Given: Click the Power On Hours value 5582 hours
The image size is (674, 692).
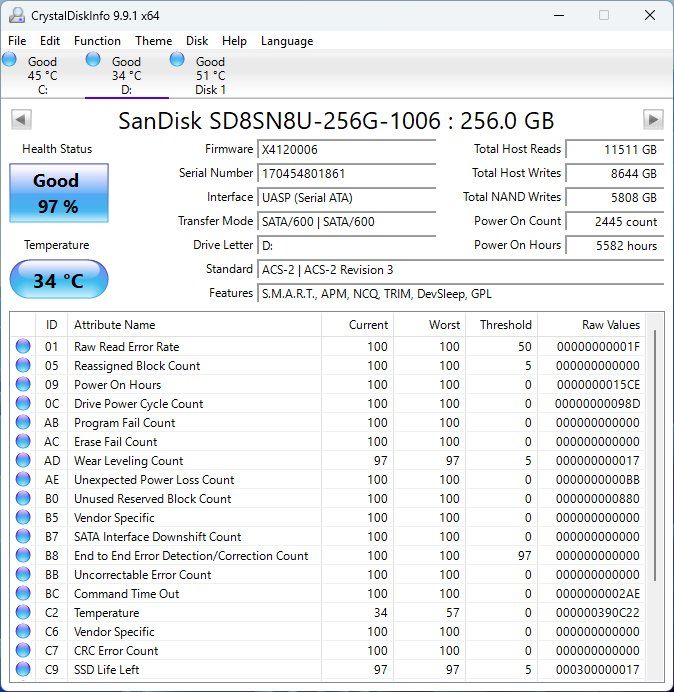Looking at the screenshot, I should coord(615,245).
